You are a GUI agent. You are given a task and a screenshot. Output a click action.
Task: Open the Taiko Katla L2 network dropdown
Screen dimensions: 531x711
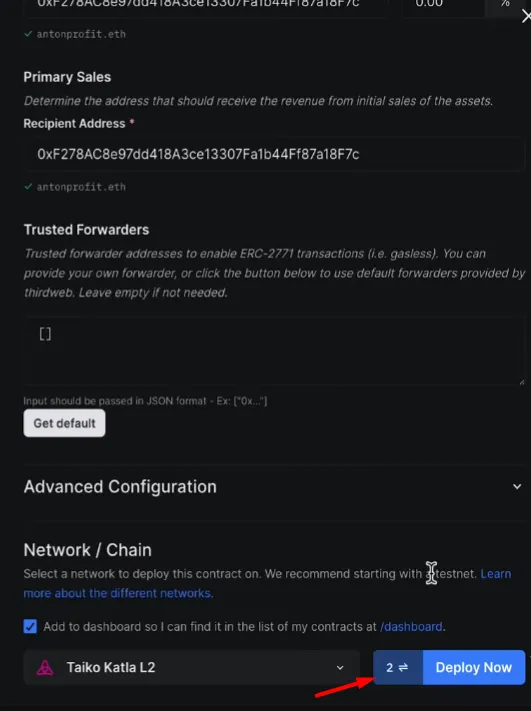(x=191, y=667)
